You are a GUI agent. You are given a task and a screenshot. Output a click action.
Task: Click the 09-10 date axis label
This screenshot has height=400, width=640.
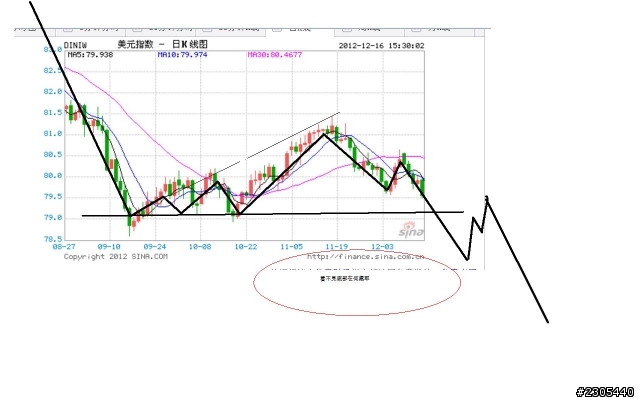(x=109, y=247)
